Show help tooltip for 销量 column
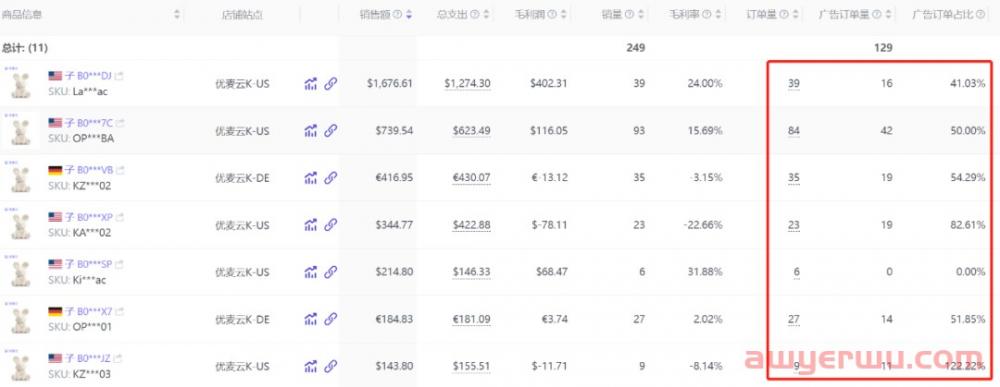Viewport: 1000px width, 387px height. tap(629, 15)
